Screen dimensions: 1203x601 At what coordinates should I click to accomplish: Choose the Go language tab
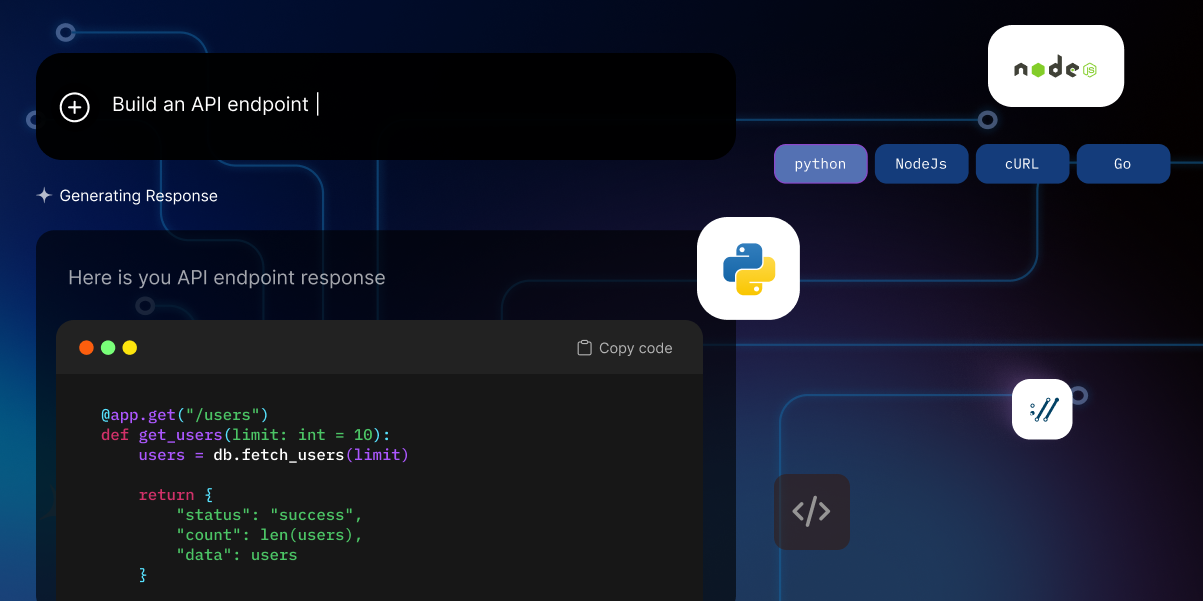[x=1123, y=164]
